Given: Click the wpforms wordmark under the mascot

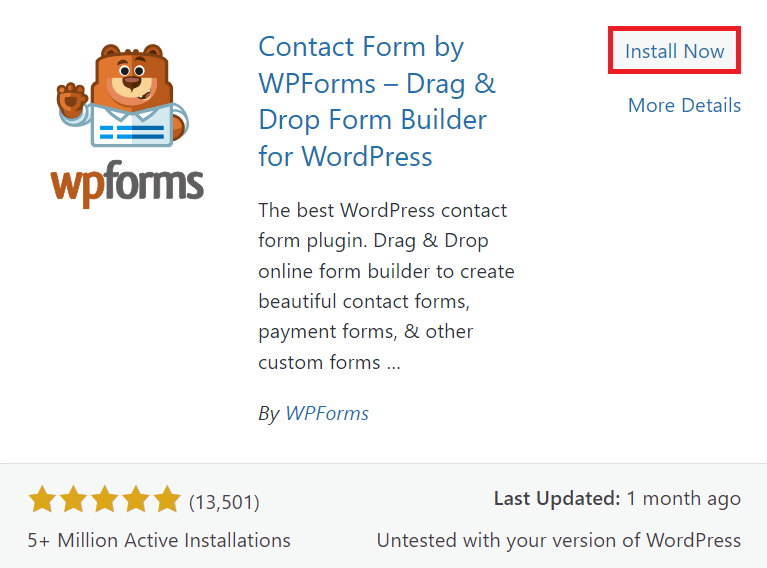Looking at the screenshot, I should pos(127,183).
